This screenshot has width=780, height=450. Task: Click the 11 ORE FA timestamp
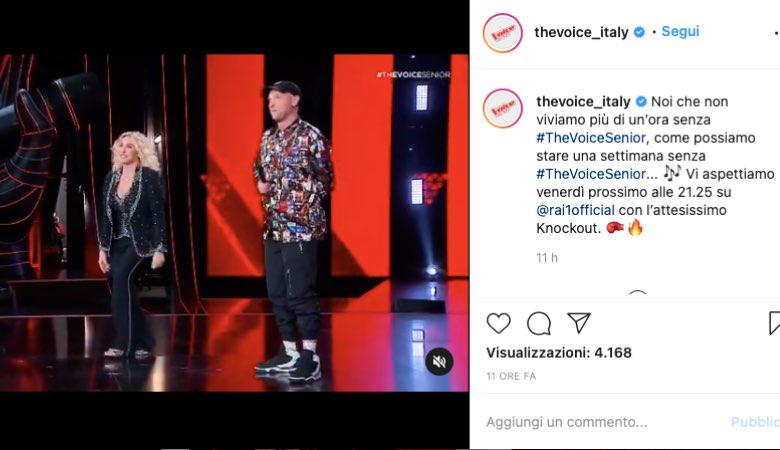[511, 376]
